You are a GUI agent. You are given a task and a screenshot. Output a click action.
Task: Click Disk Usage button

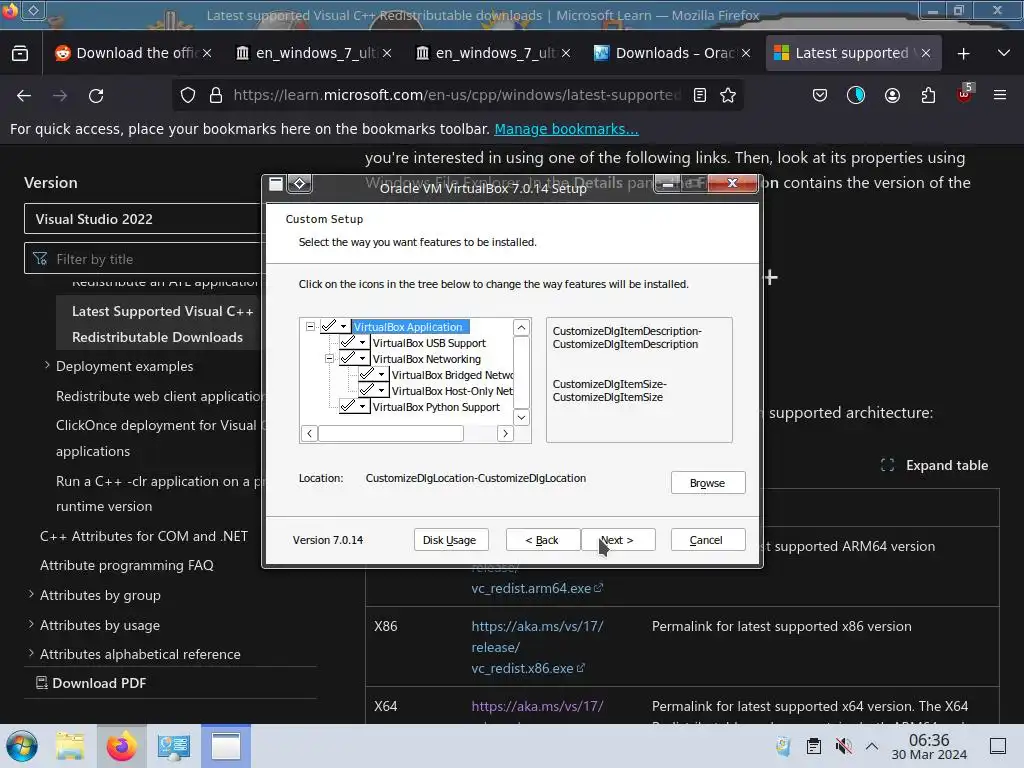point(450,540)
